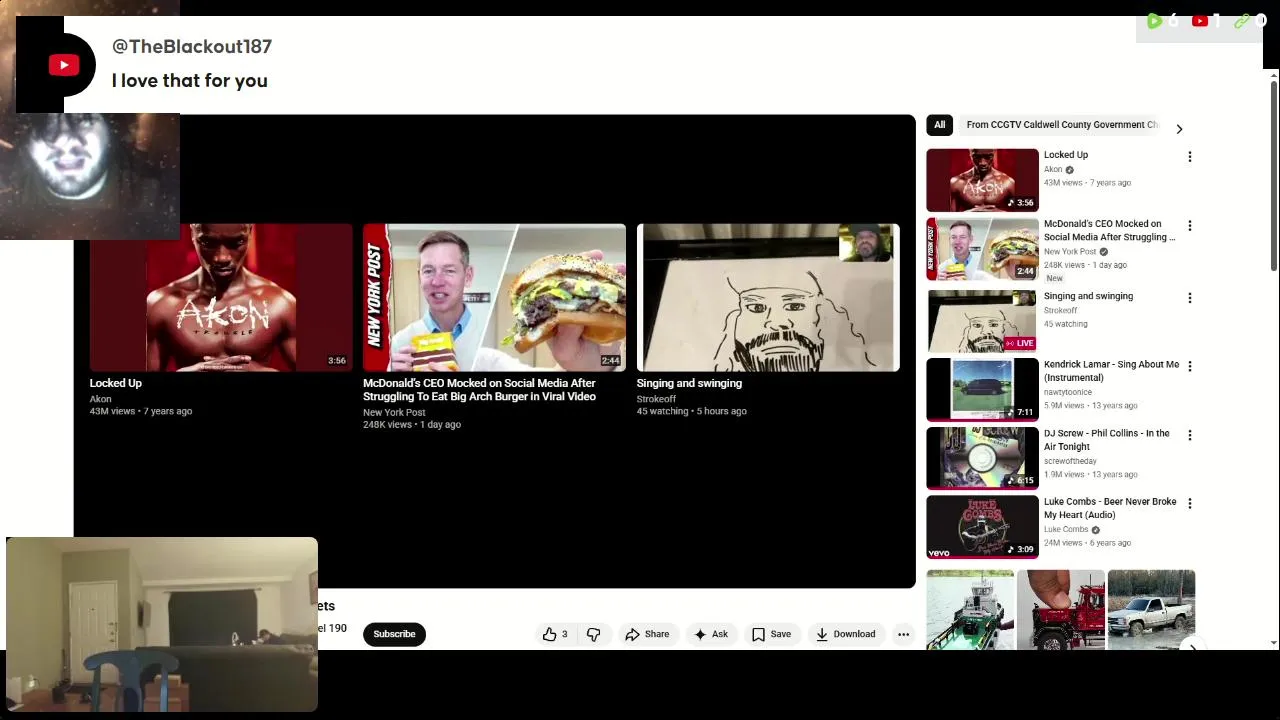
Task: Click the New York Post burger end-screen thumbnail
Action: pos(494,297)
